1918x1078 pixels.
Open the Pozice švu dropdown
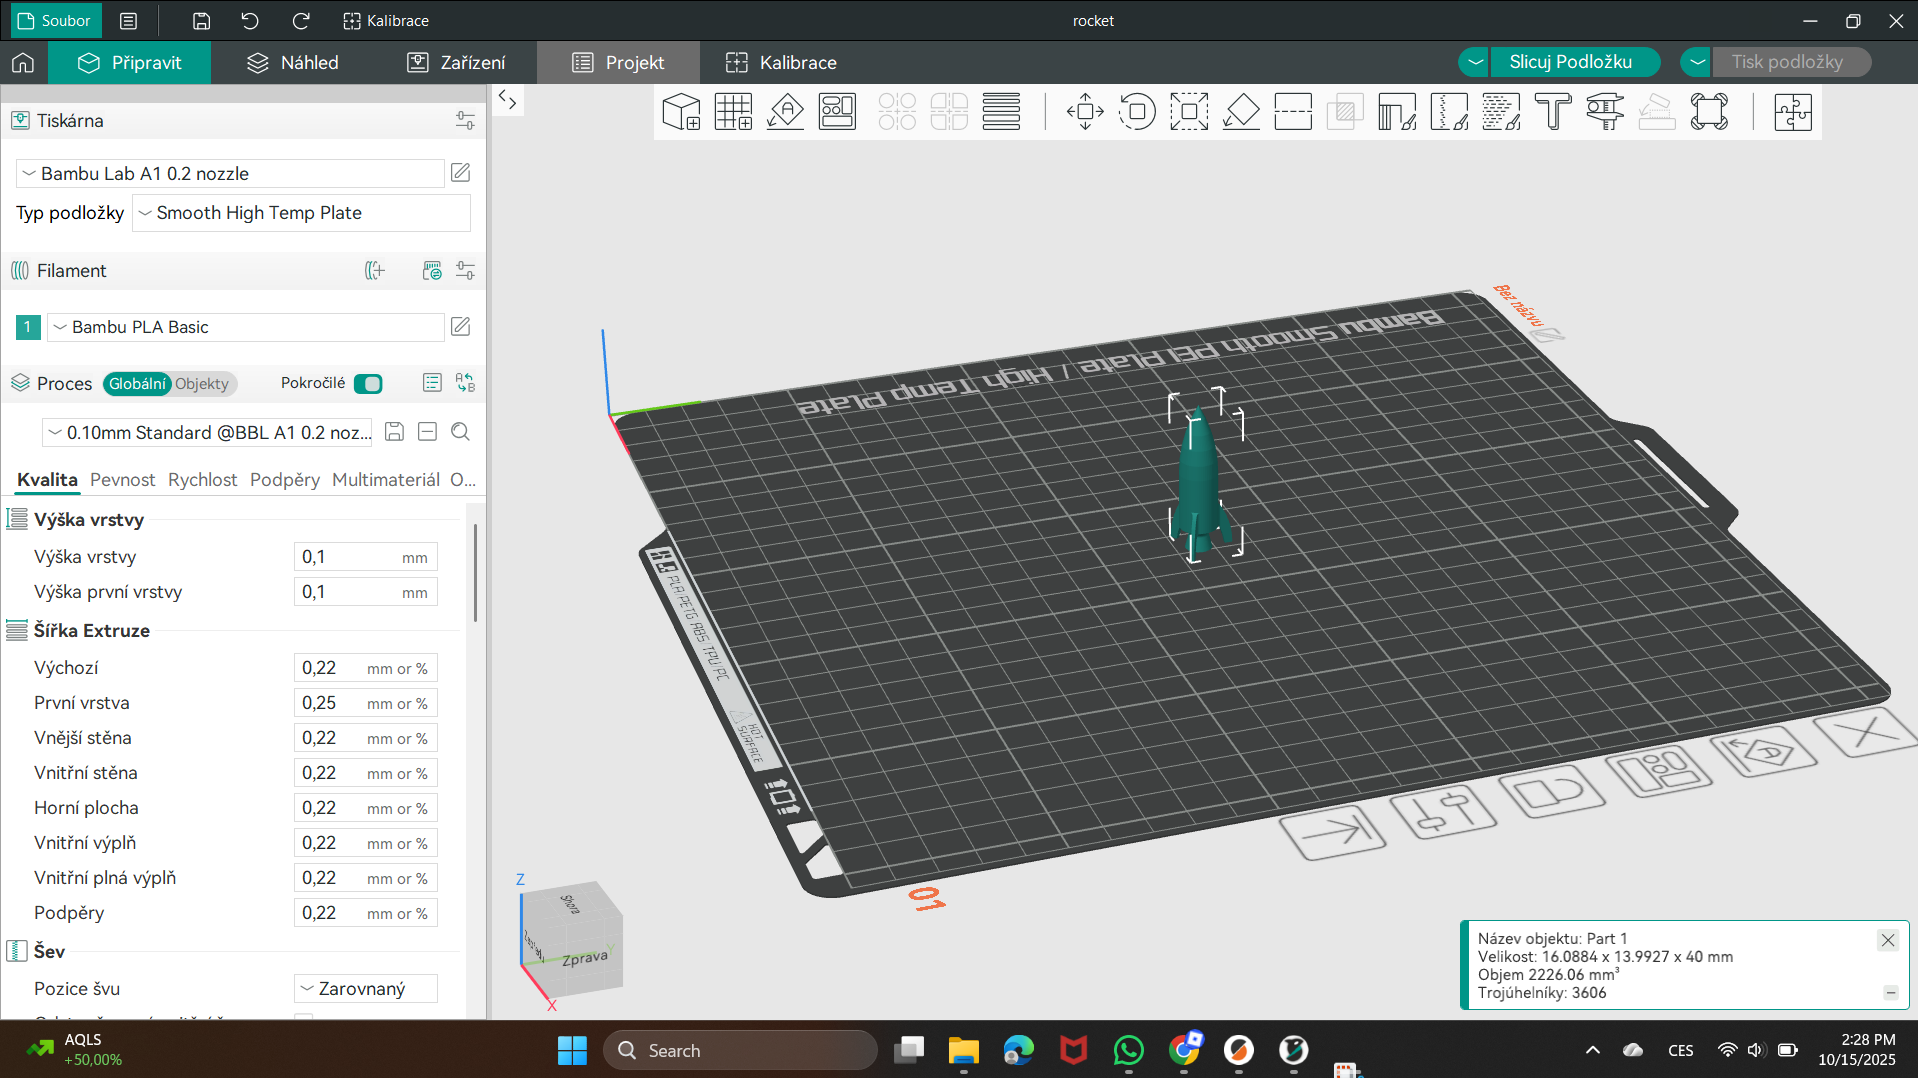[366, 988]
